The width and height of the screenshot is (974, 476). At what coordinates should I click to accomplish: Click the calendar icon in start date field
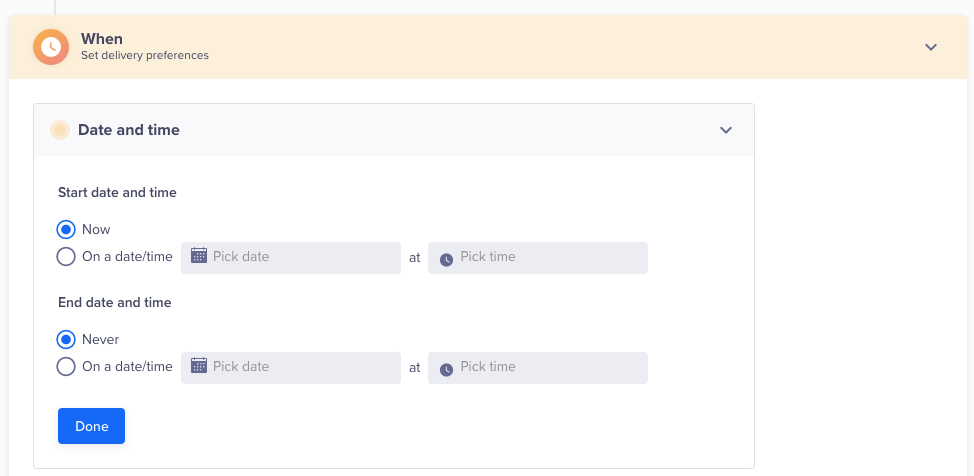tap(199, 256)
